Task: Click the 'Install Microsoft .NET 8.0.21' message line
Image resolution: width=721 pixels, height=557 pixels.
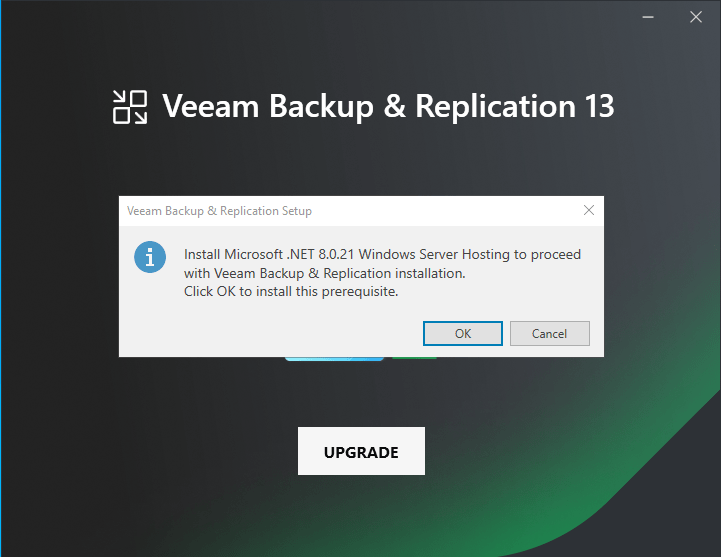Action: tap(382, 254)
